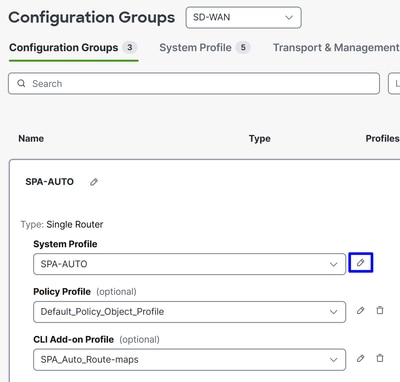Delete the CLI Add-on Profile trash icon

[x=380, y=358]
